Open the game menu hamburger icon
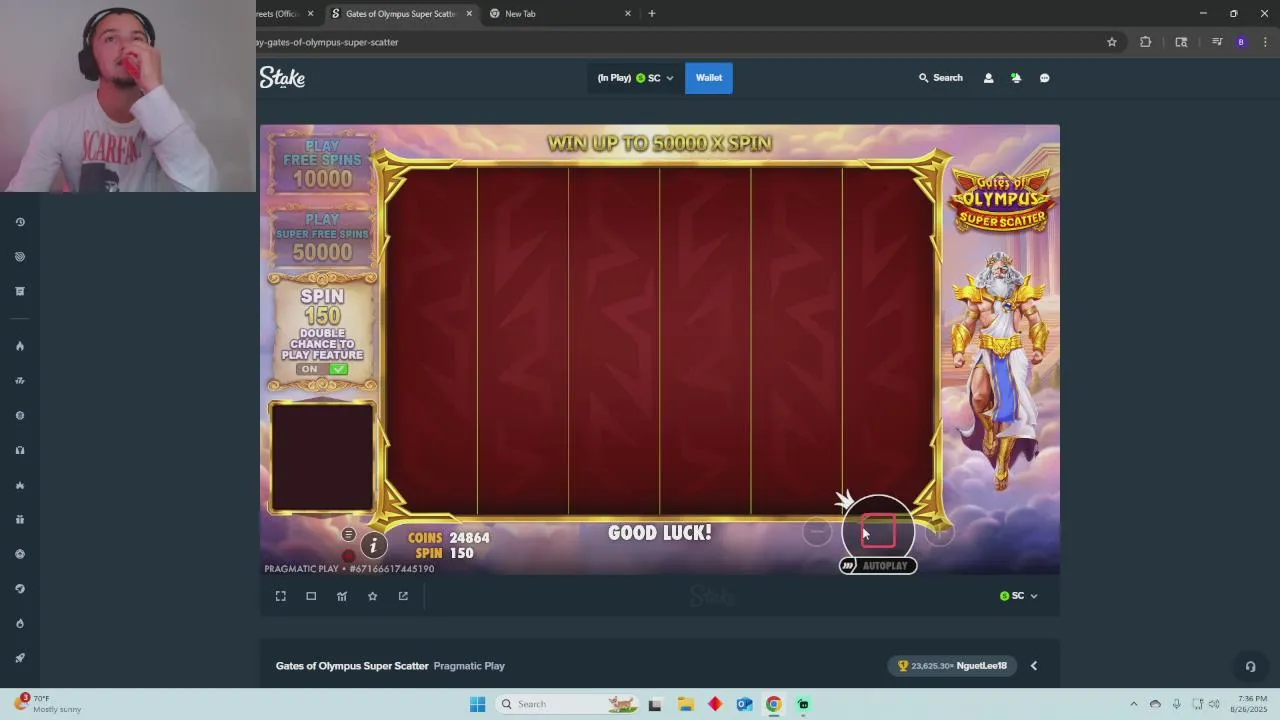The image size is (1280, 720). [348, 535]
